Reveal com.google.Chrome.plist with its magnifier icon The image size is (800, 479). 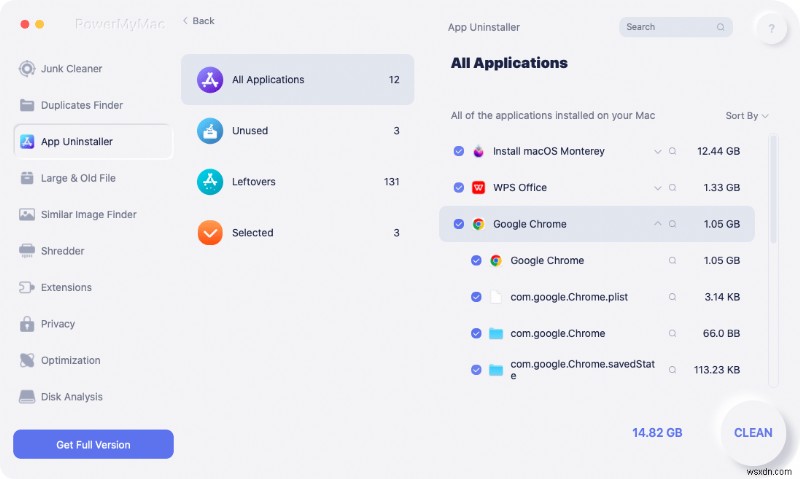pyautogui.click(x=672, y=296)
